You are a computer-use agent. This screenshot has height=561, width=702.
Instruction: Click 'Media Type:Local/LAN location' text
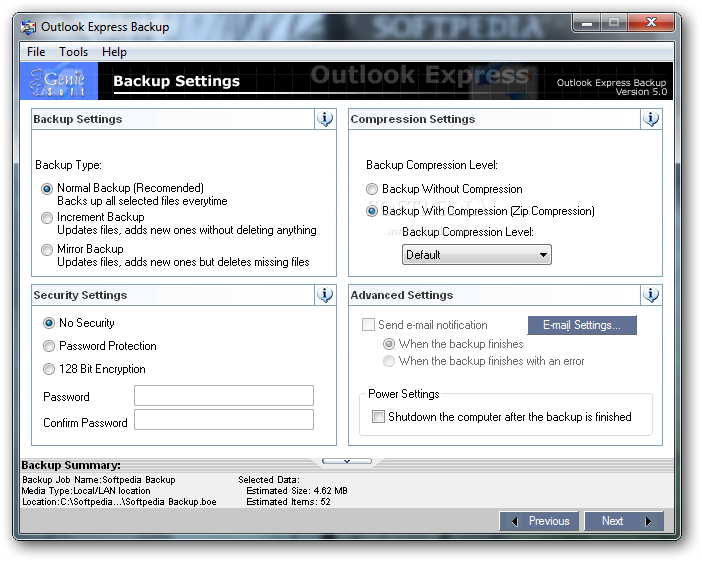pos(86,491)
